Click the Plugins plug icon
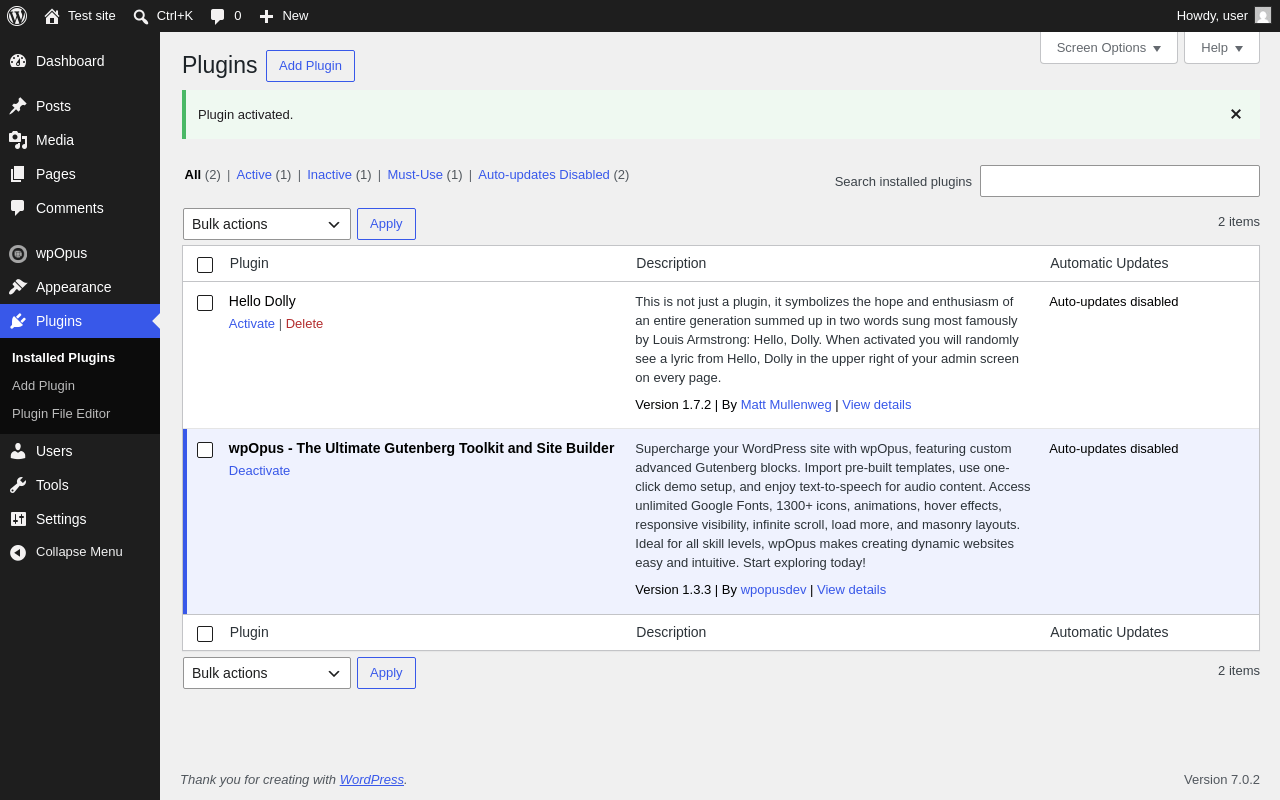 coord(18,321)
